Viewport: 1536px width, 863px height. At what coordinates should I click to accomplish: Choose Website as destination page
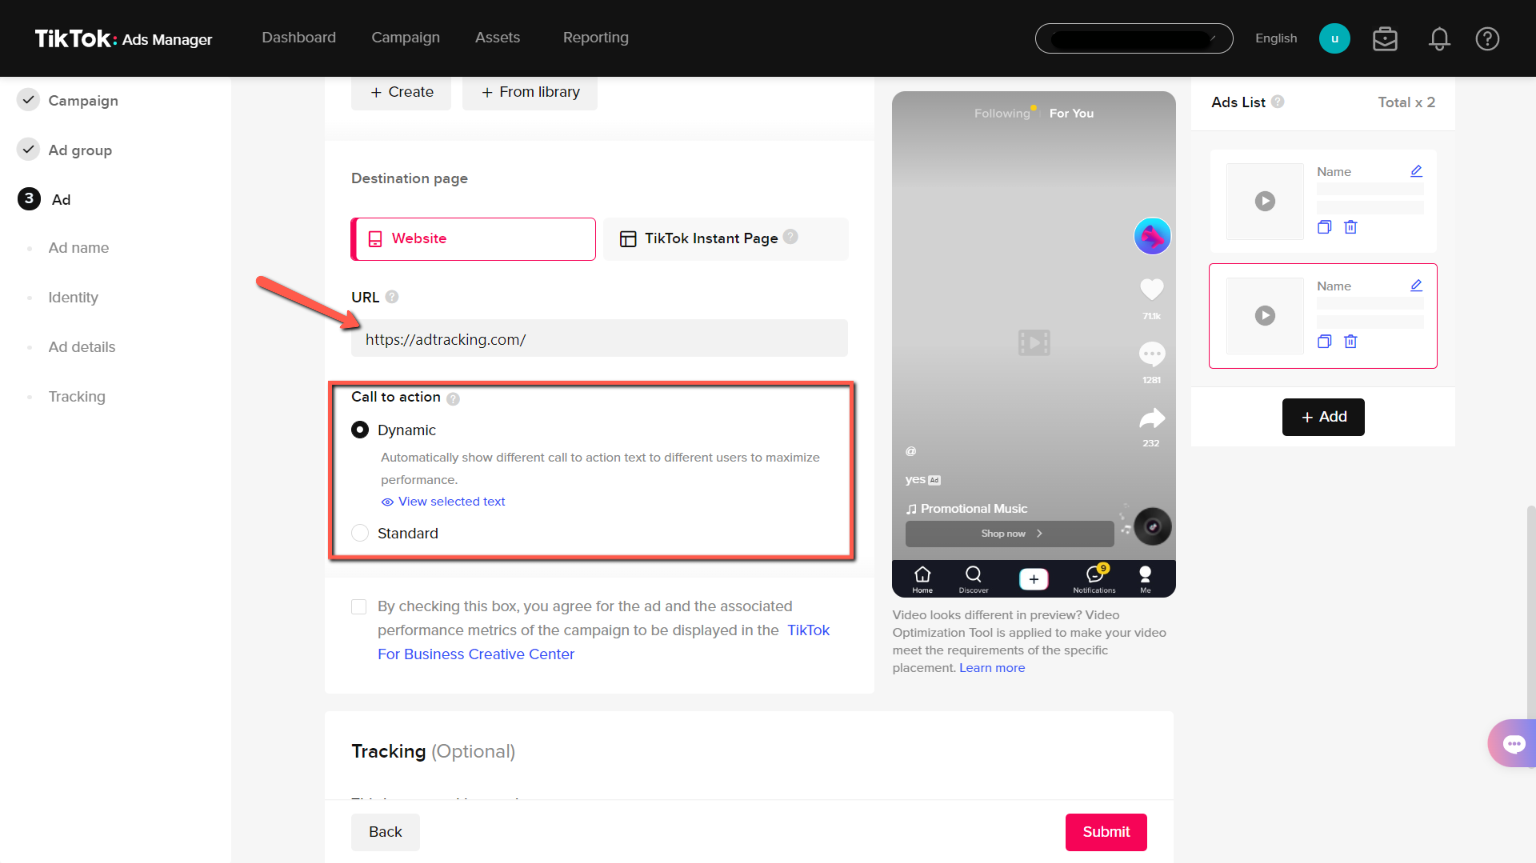pos(473,239)
